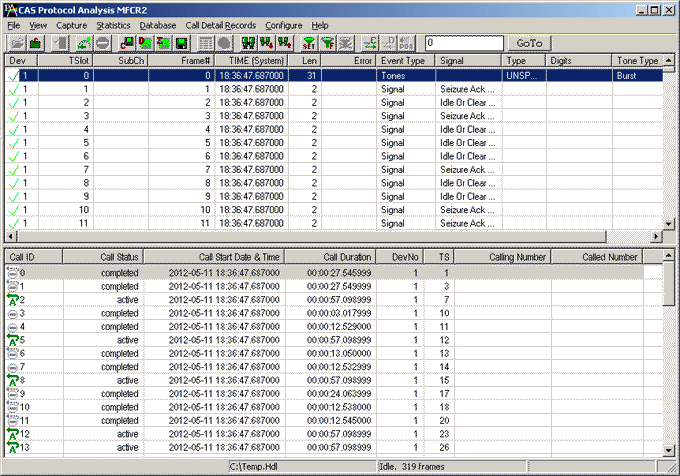Click the 'Idle, 319 frames' status text
This screenshot has width=680, height=476.
[412, 466]
